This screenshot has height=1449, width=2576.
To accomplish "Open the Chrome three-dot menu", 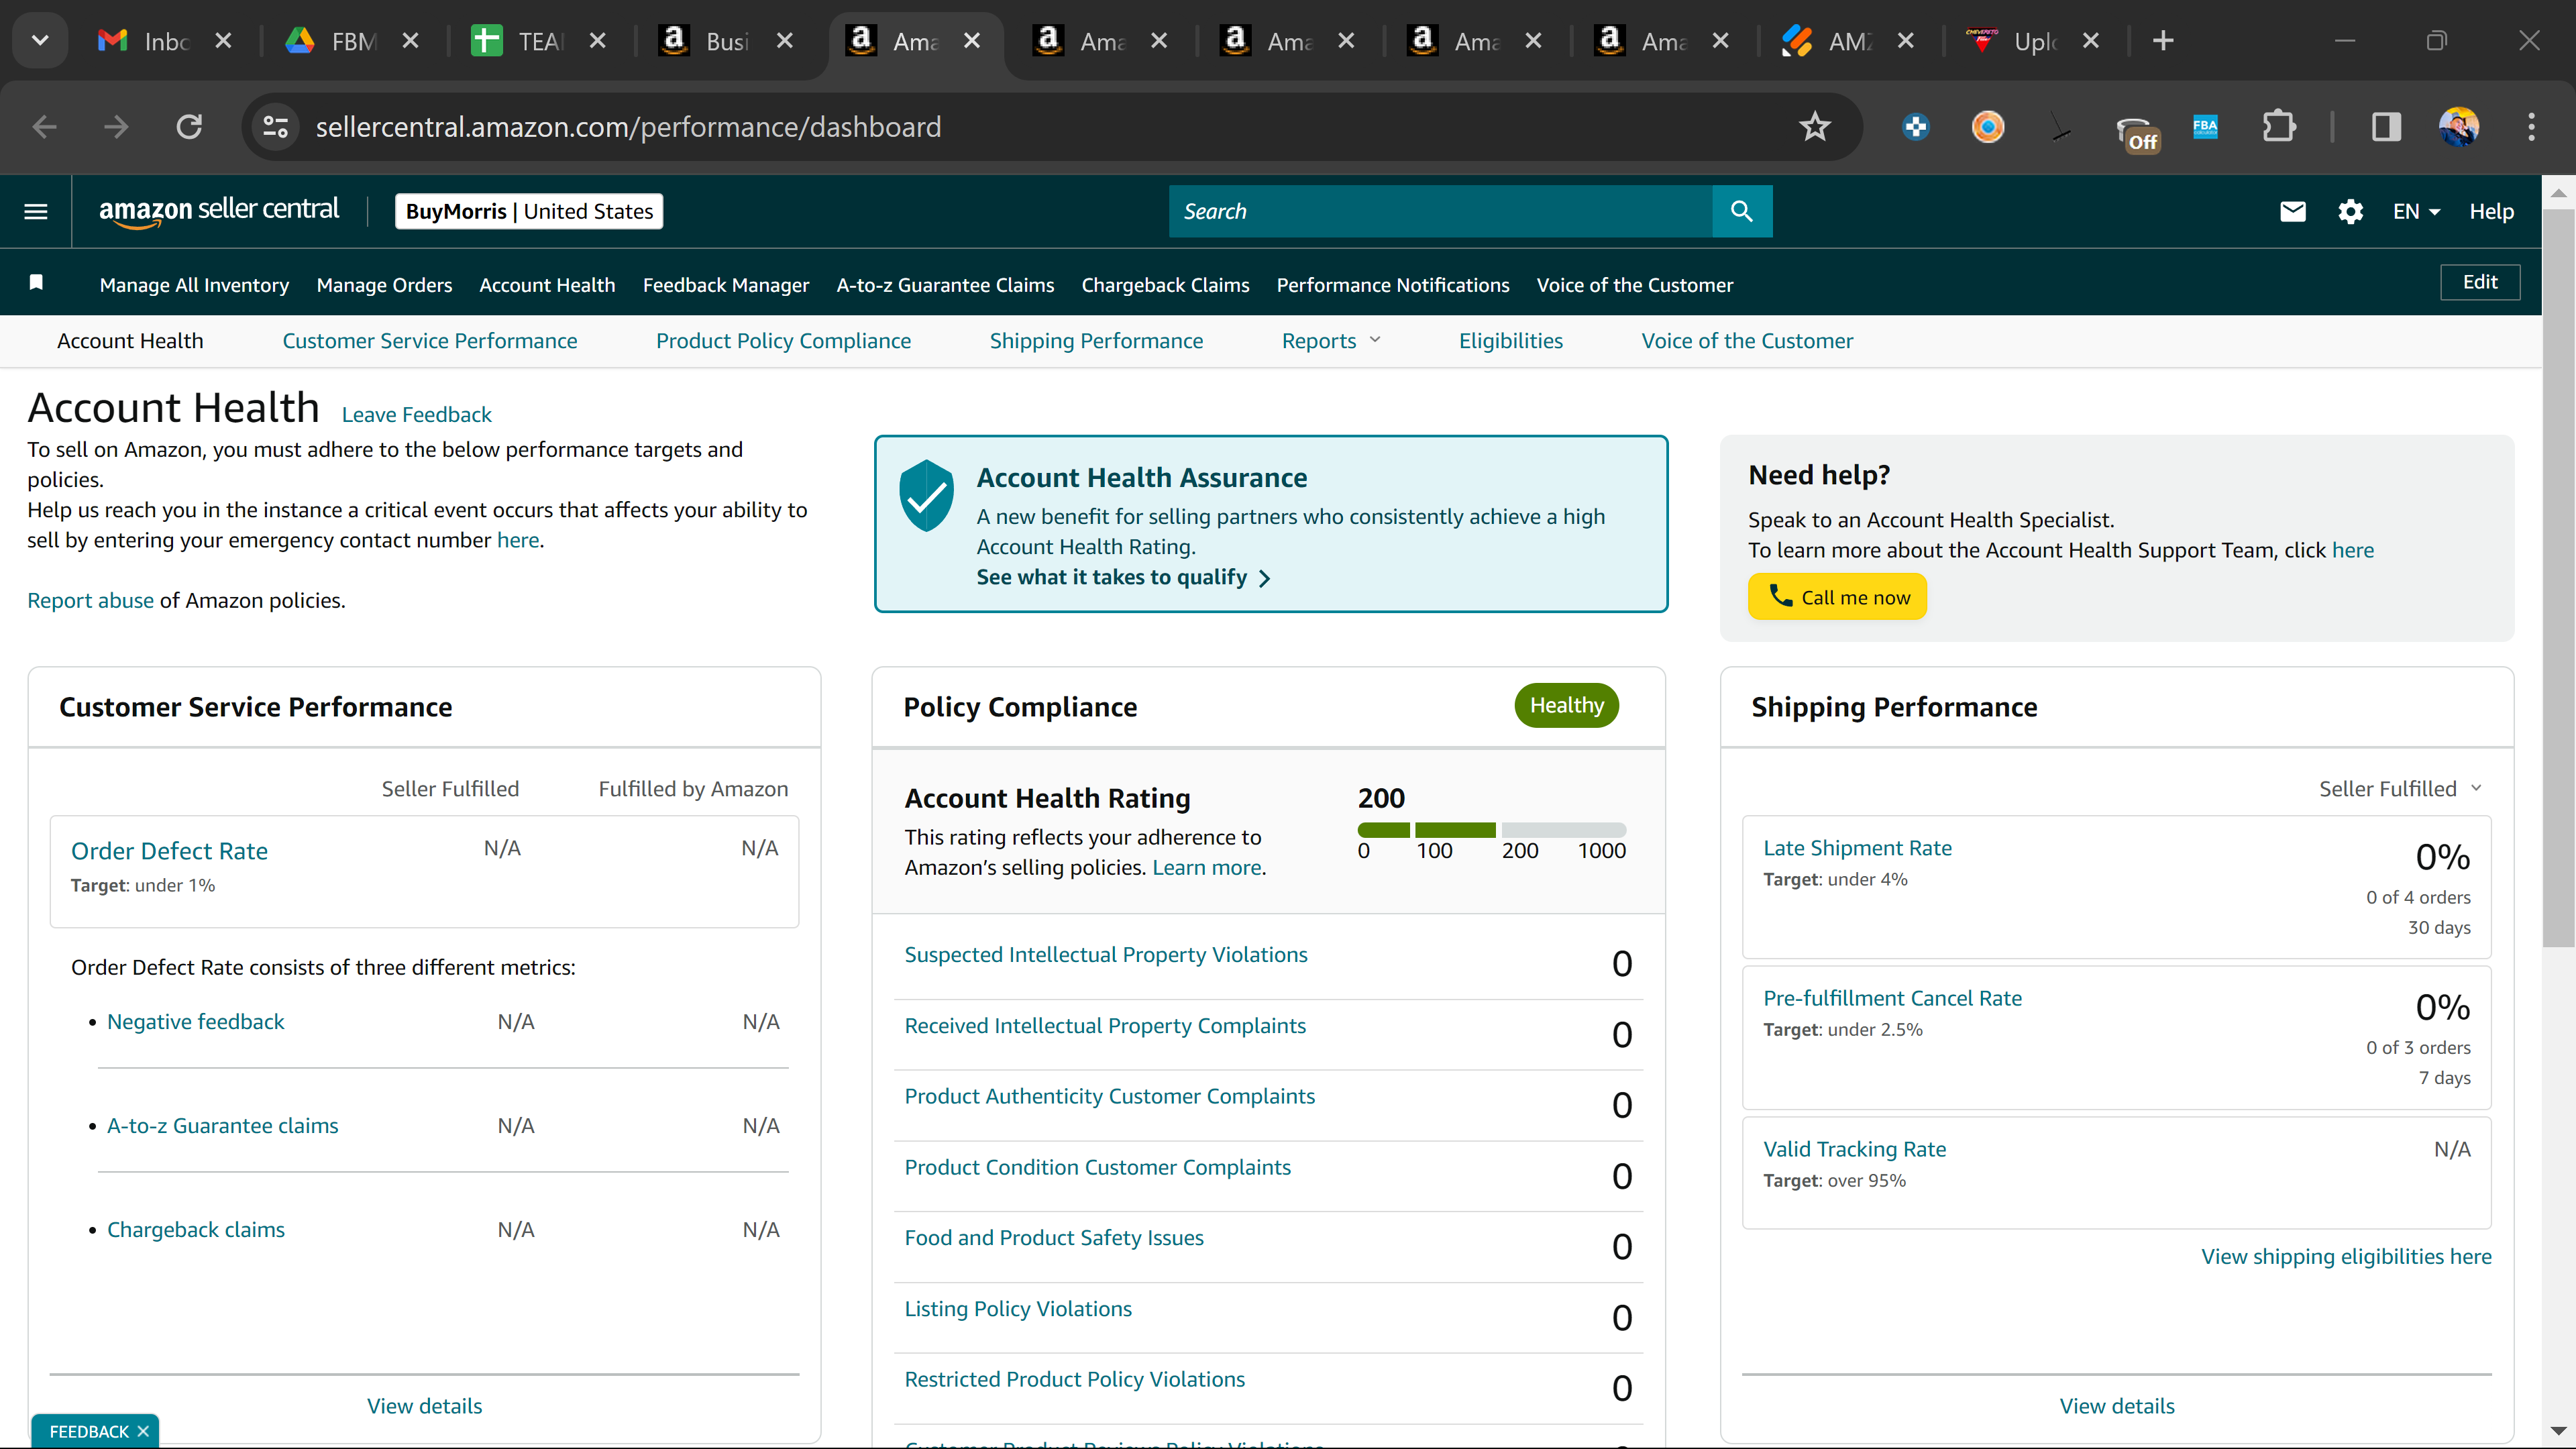I will 2531,127.
